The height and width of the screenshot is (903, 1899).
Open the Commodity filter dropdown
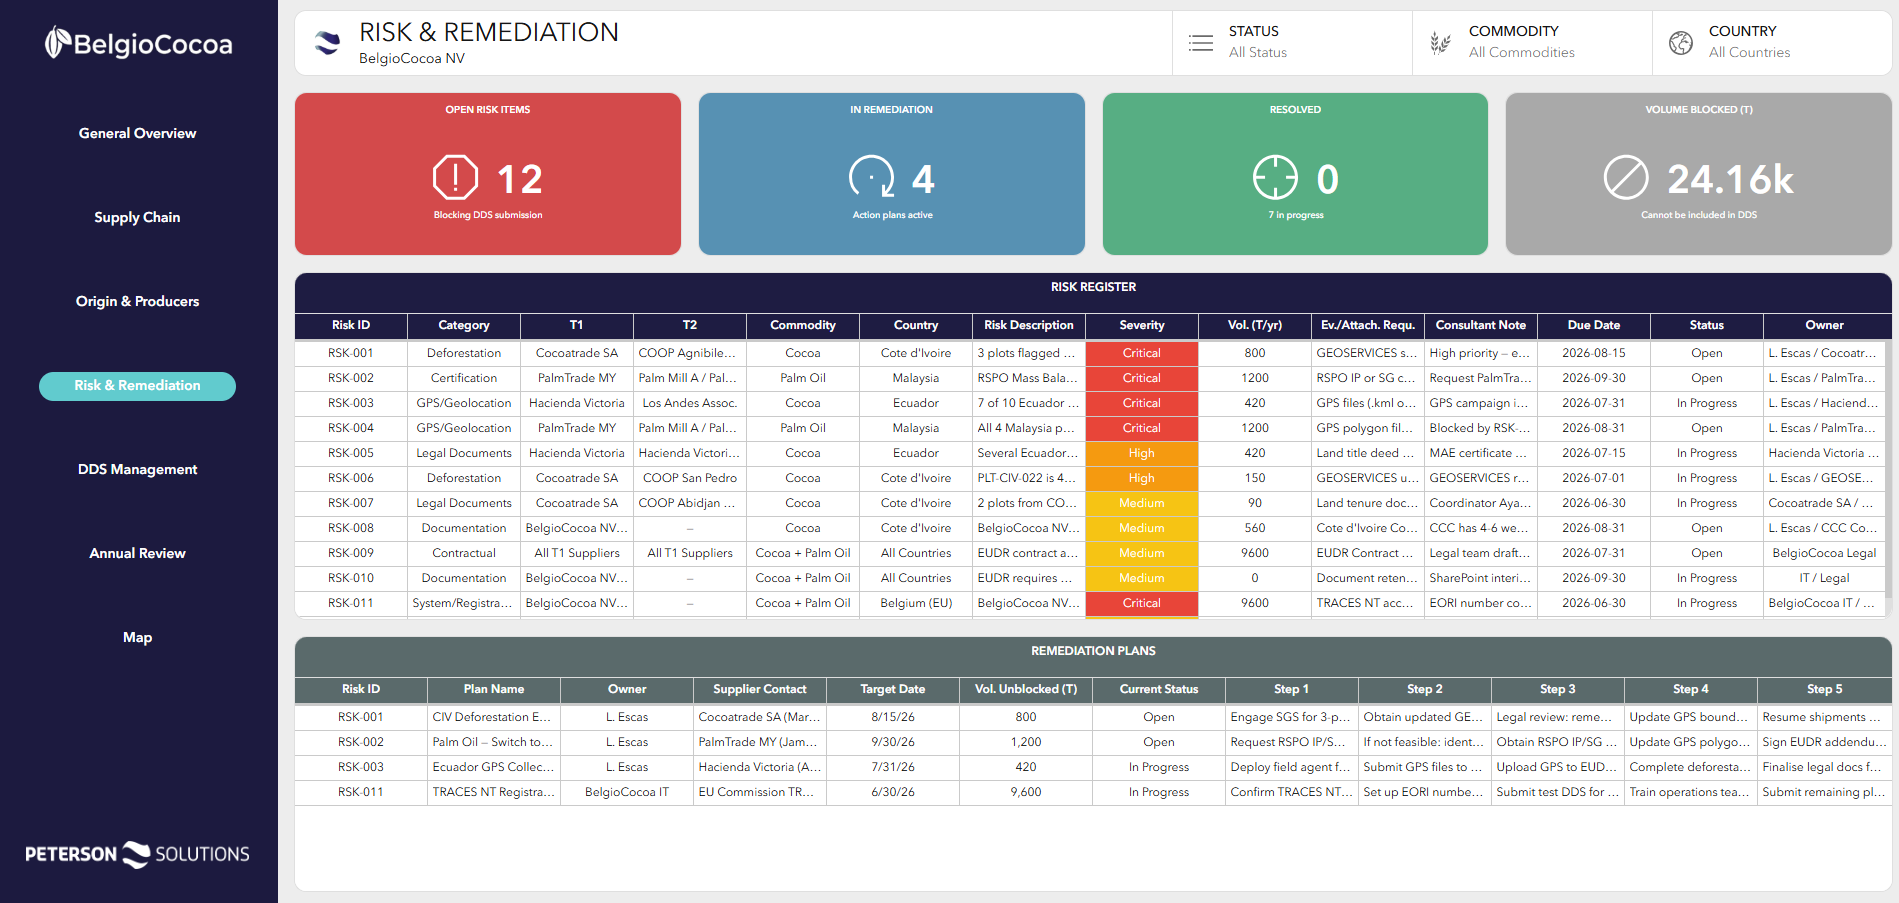(1532, 43)
